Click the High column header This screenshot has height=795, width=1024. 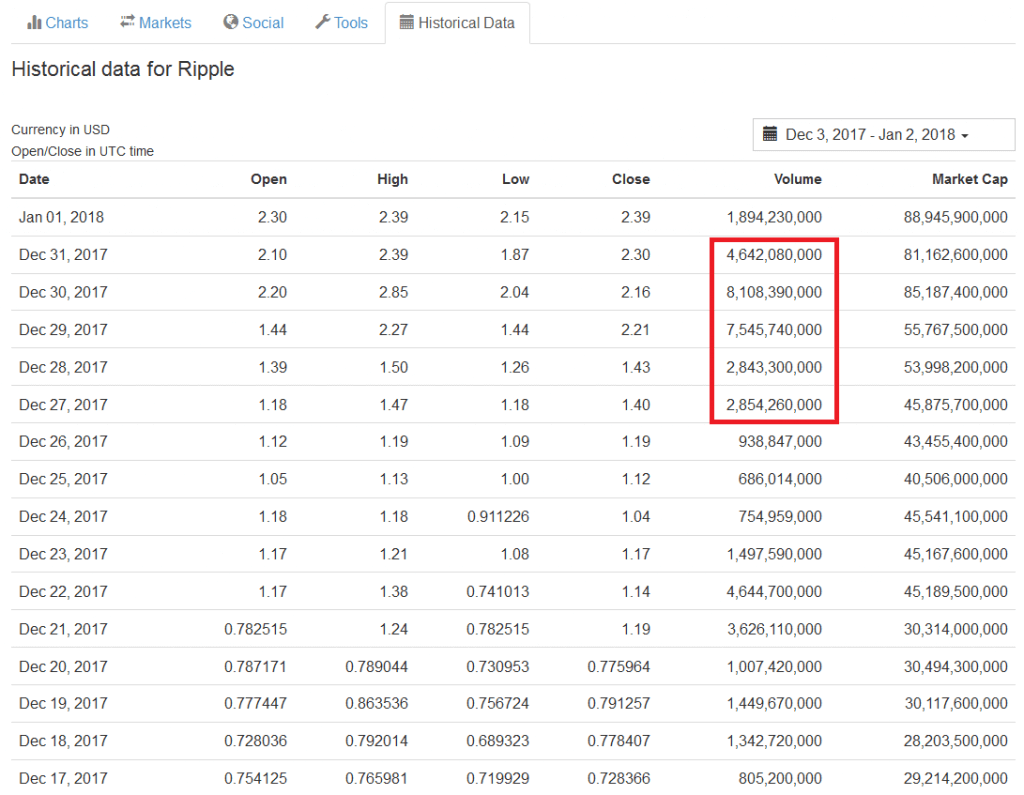(x=392, y=179)
